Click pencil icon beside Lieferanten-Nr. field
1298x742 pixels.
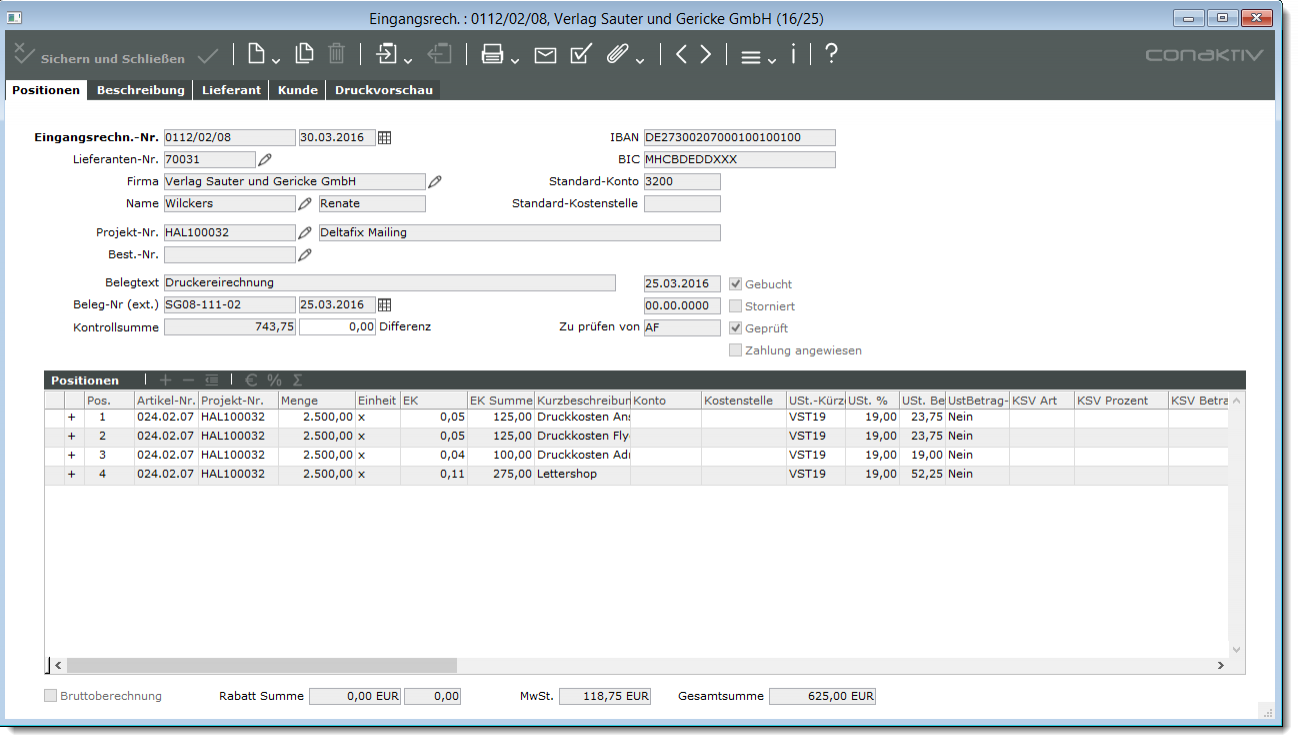pos(265,160)
